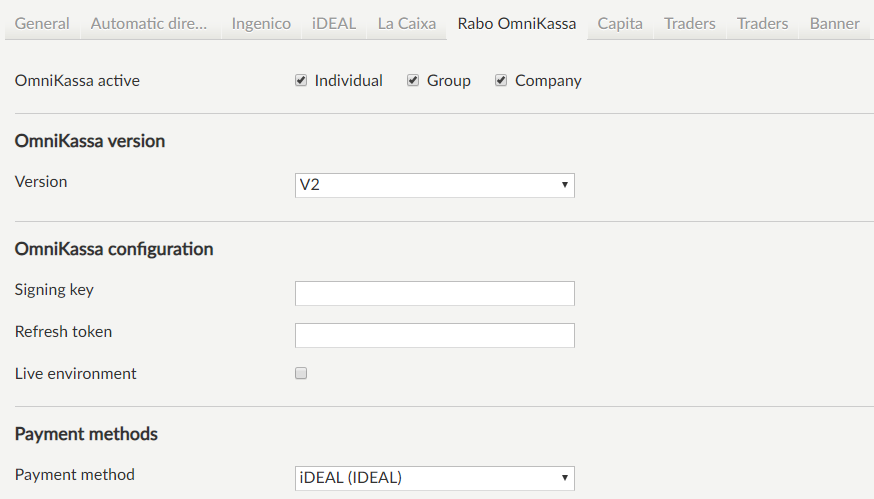Open the Banner tab
Image resolution: width=874 pixels, height=499 pixels.
pos(834,23)
